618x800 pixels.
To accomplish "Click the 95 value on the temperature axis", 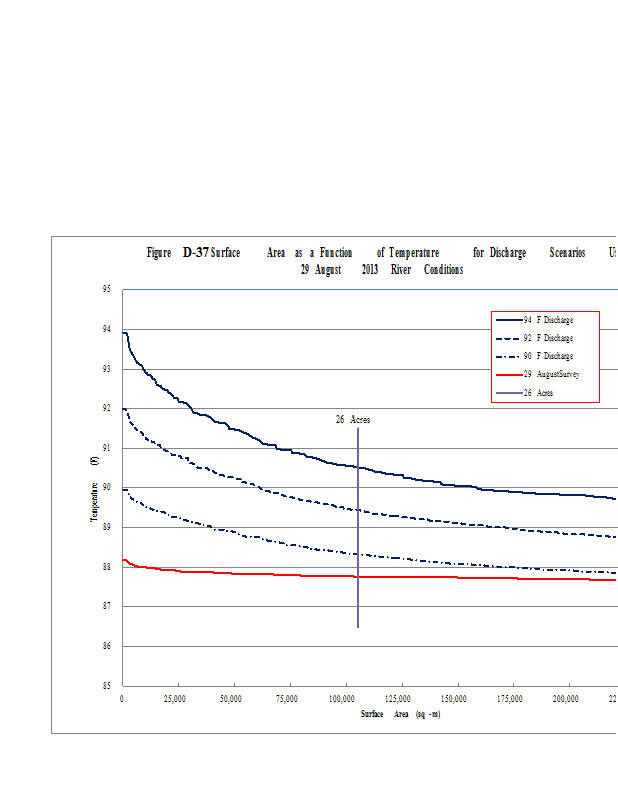I will [106, 290].
